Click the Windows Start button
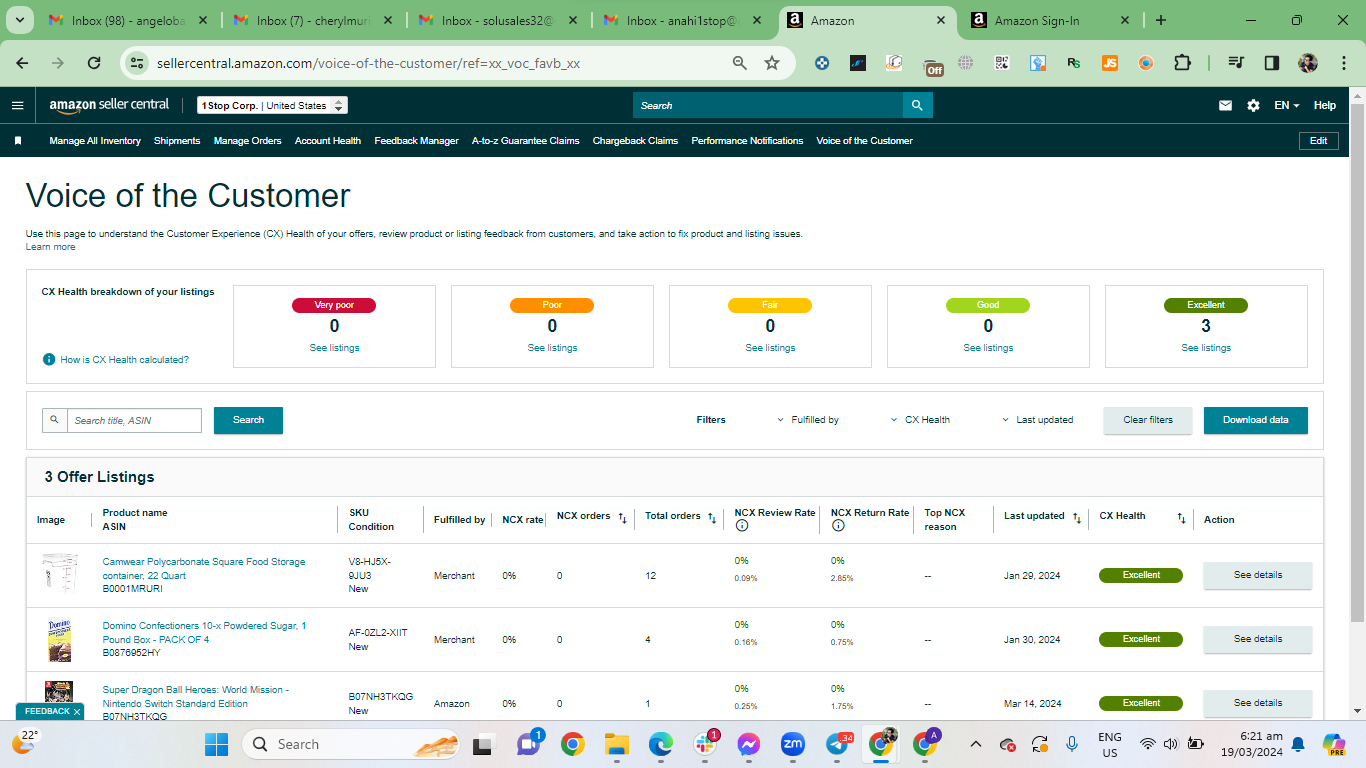Screen dimensions: 1366x768 (x=216, y=744)
